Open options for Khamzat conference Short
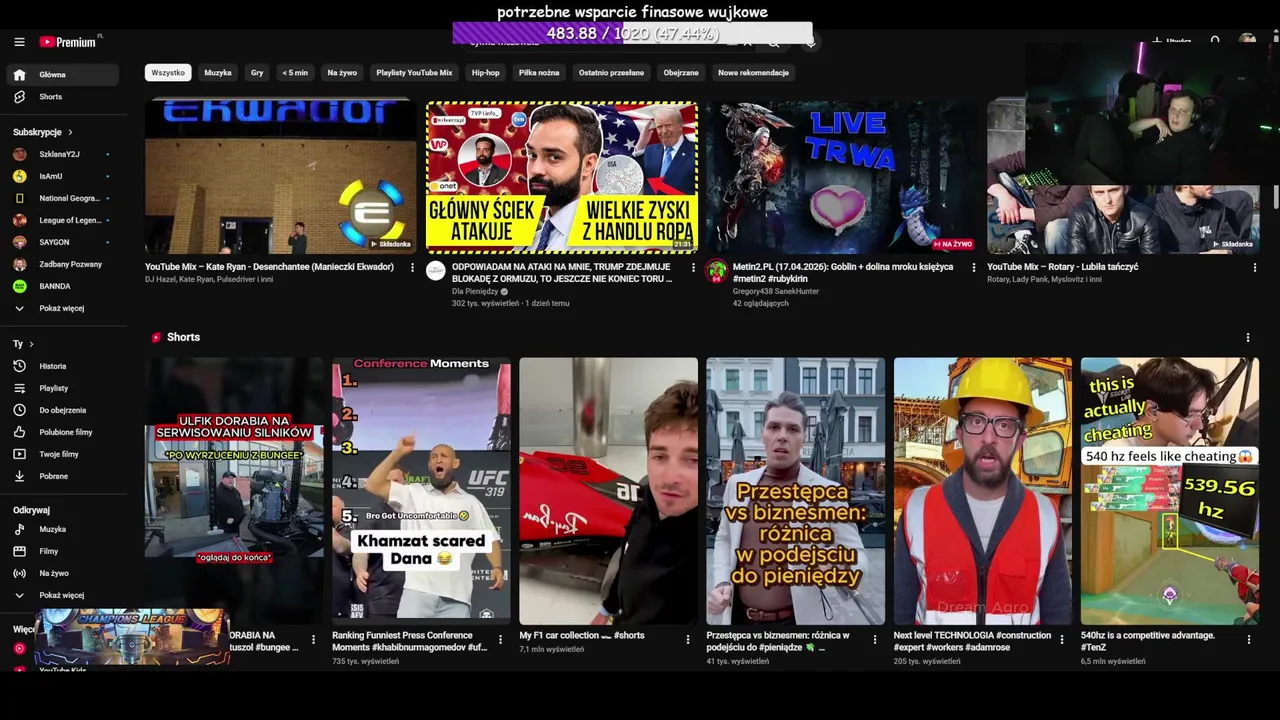 [500, 639]
